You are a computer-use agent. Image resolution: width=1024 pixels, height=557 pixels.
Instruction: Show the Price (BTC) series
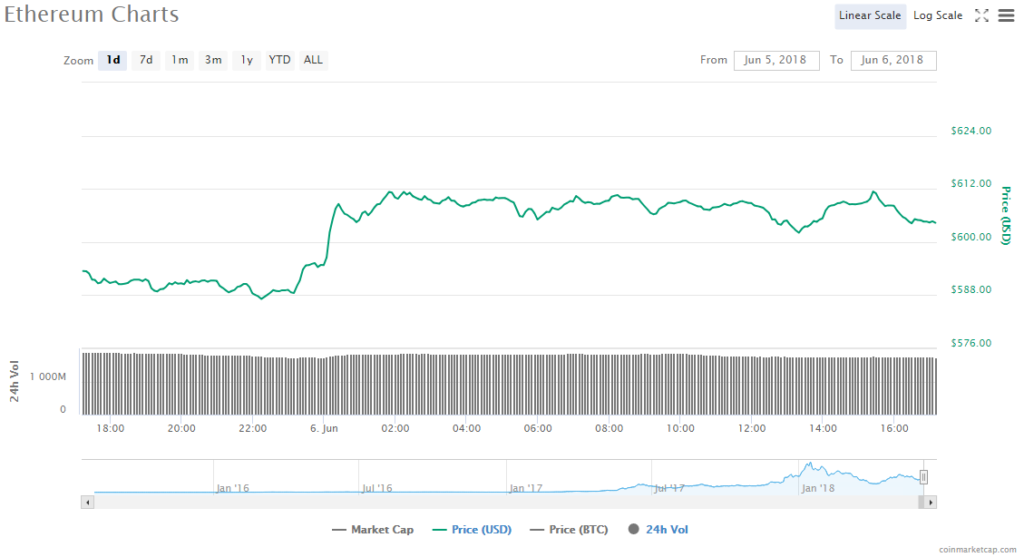pos(568,529)
